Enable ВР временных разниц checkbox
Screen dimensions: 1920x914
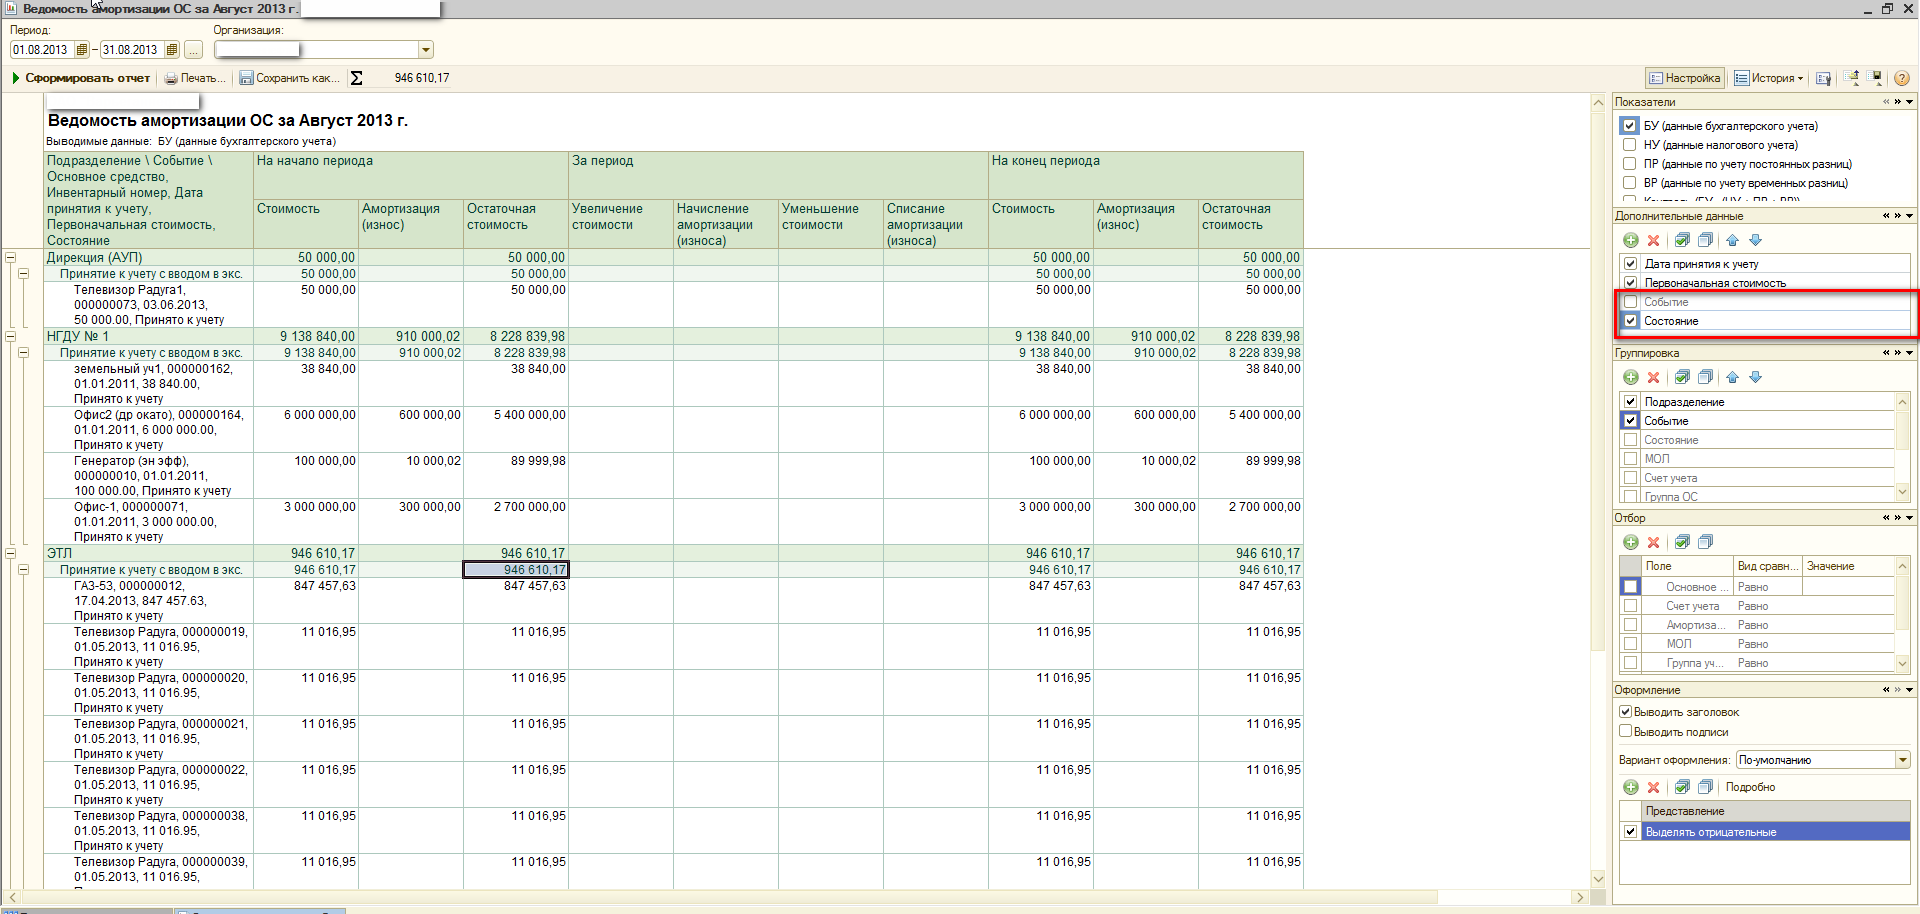(x=1629, y=183)
